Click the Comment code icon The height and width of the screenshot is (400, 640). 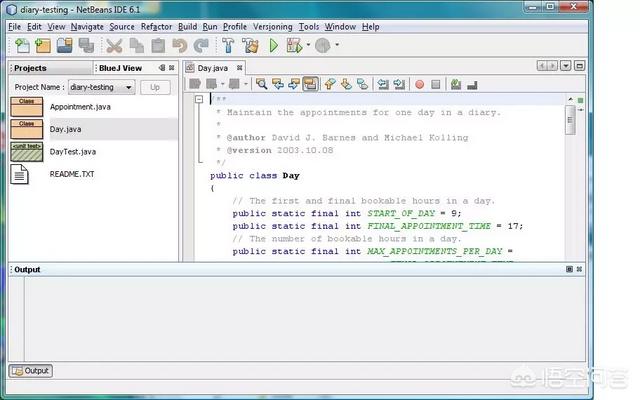pyautogui.click(x=456, y=84)
